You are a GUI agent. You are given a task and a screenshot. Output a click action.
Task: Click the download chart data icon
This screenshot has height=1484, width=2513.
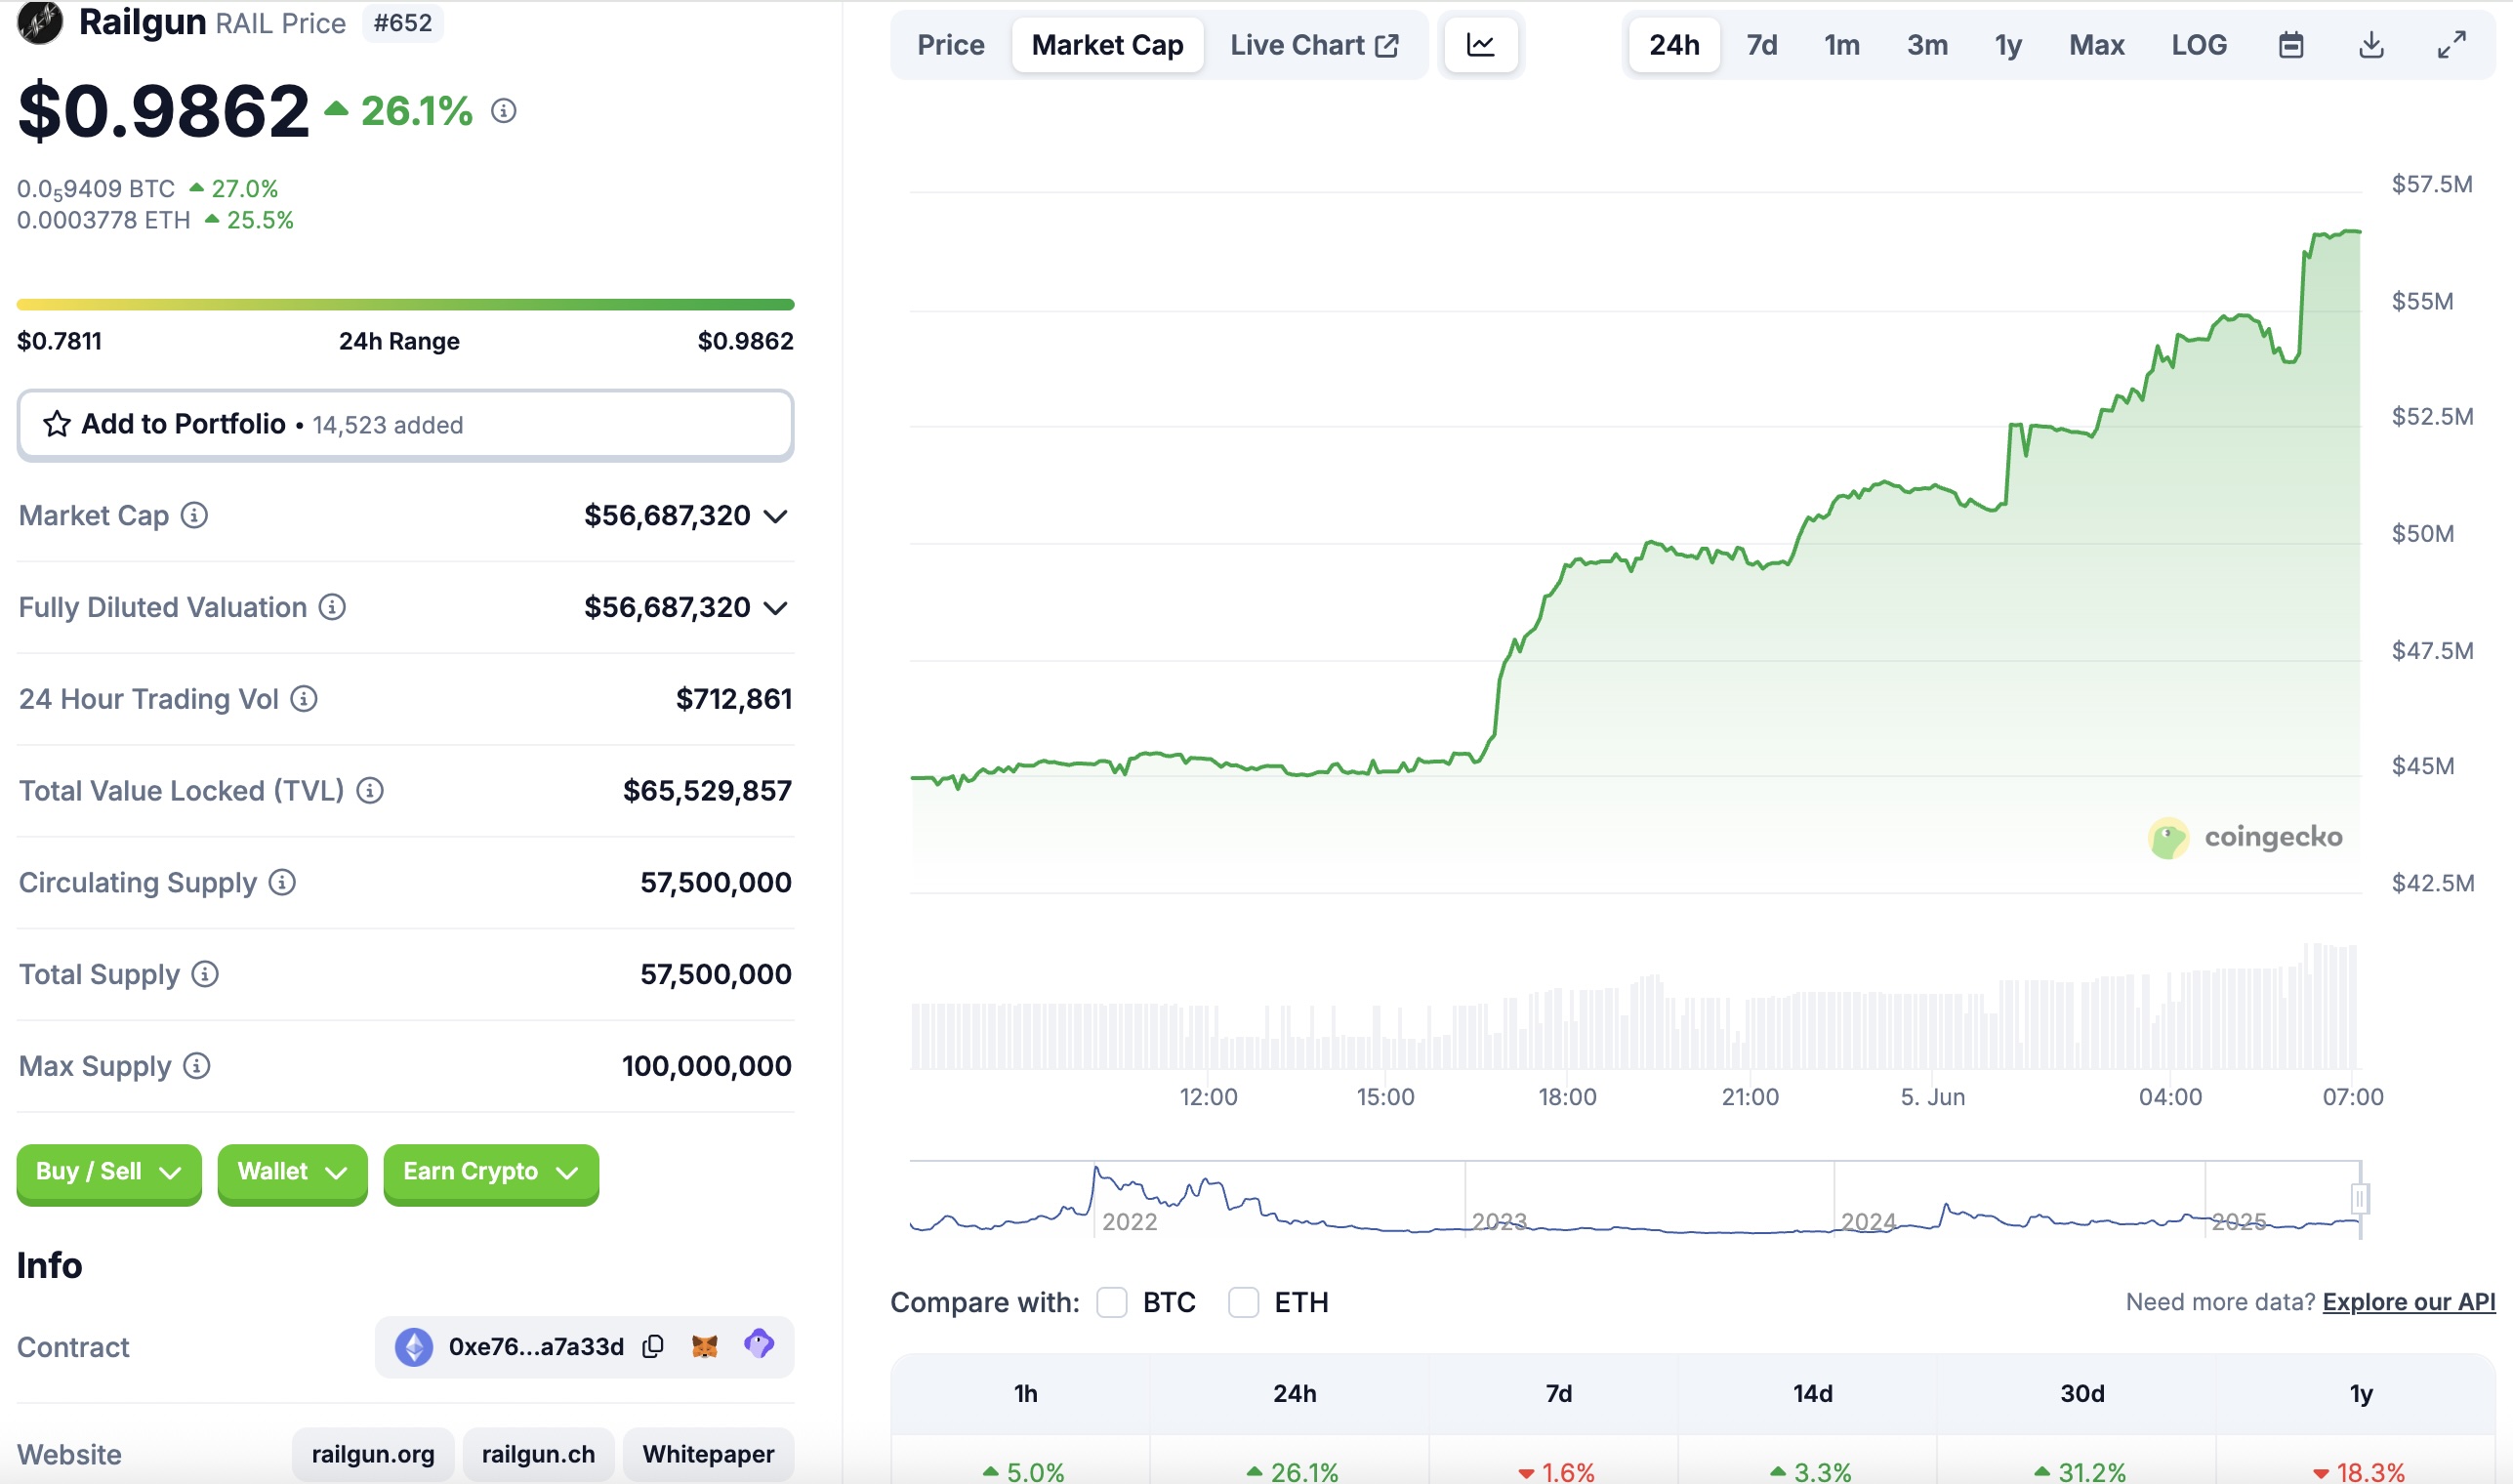(2371, 45)
